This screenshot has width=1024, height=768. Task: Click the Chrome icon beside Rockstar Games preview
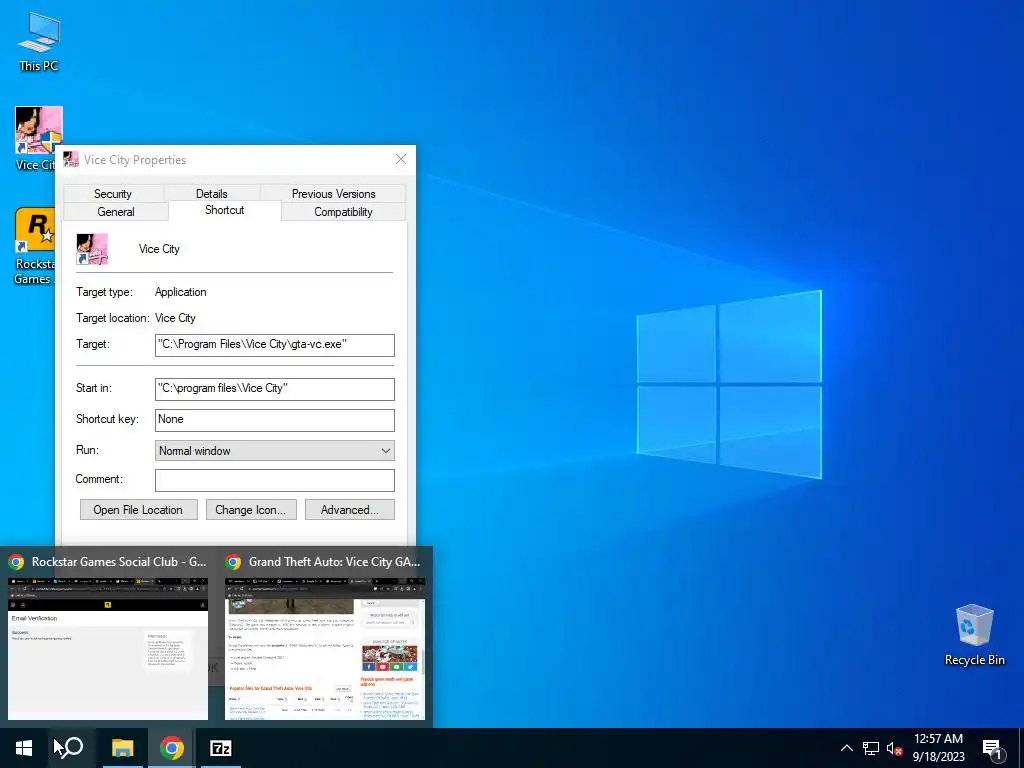(x=16, y=562)
